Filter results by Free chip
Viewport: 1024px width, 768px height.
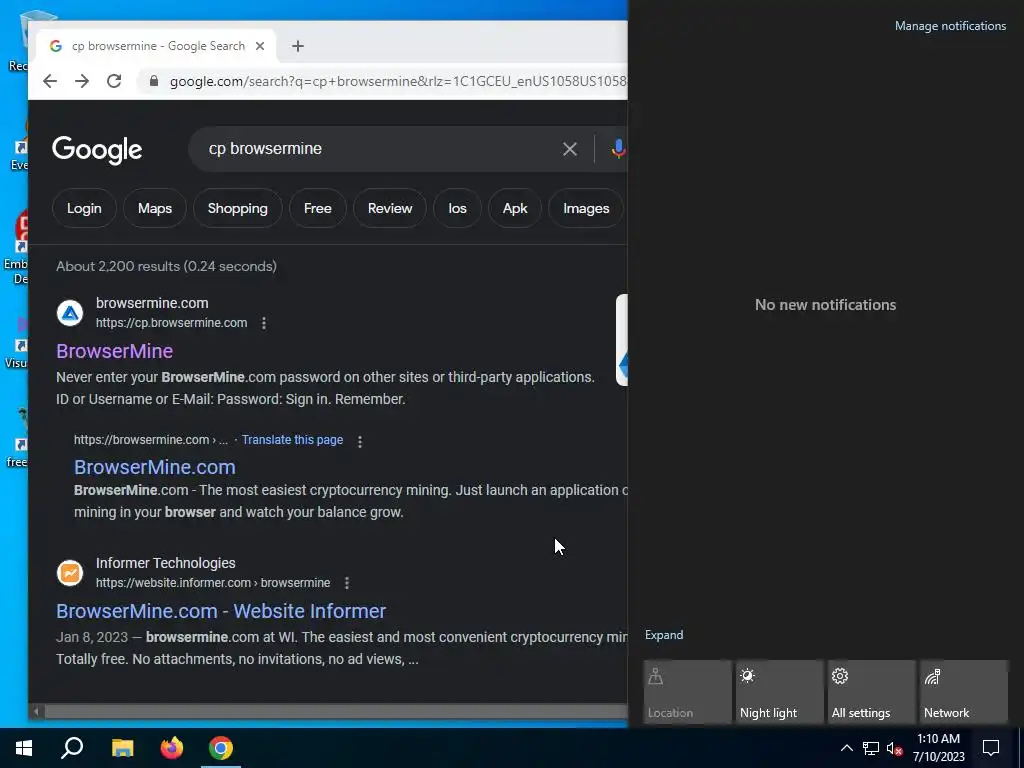317,208
